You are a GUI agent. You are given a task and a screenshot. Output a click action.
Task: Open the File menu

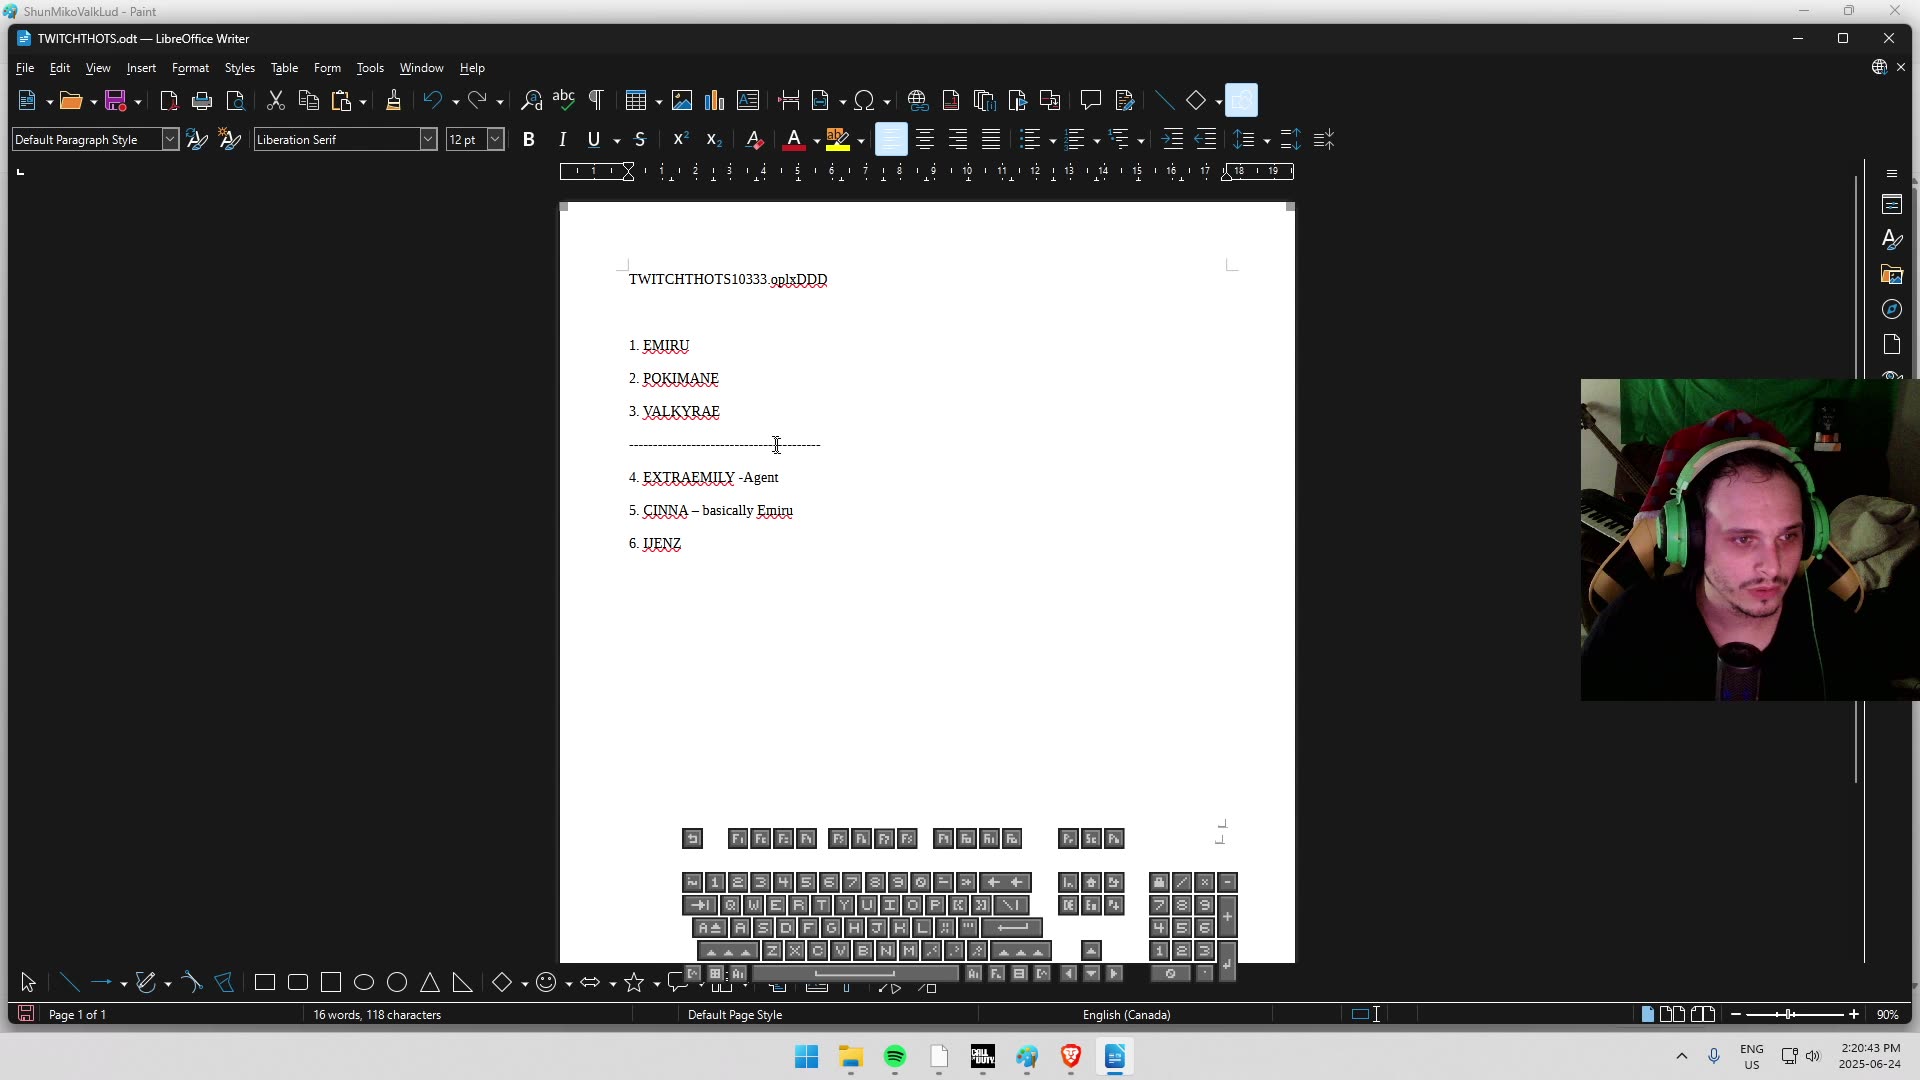tap(25, 68)
